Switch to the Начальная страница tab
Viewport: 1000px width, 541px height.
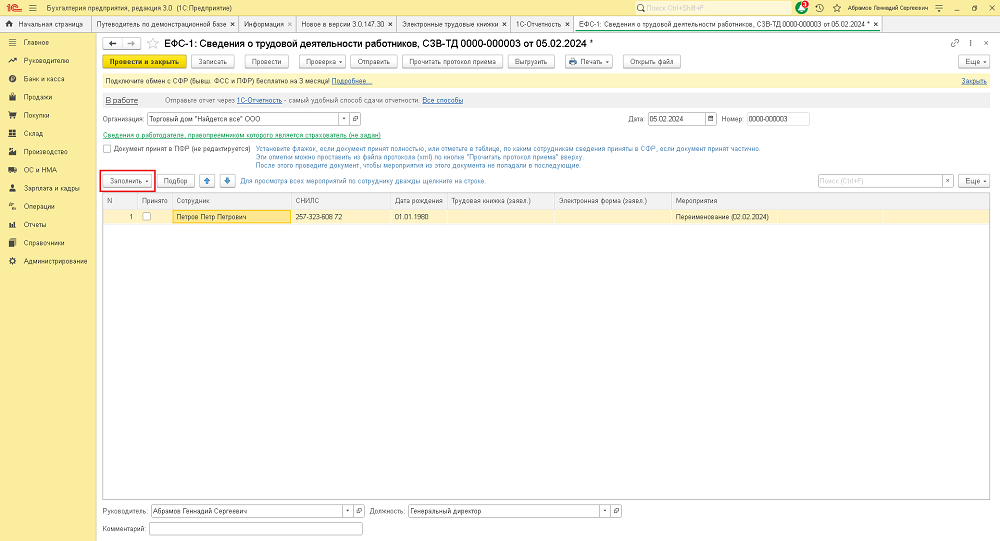pos(50,23)
